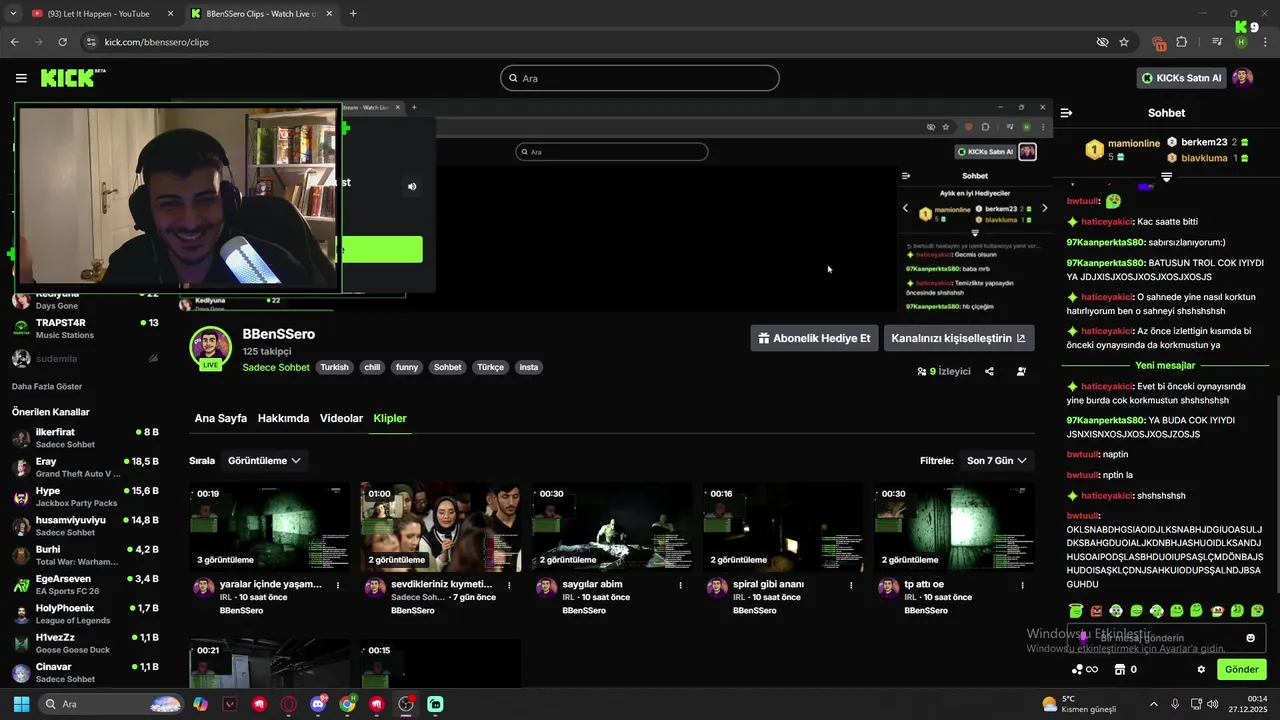1280x720 pixels.
Task: Select the angry red emote in chat bar
Action: click(1096, 610)
